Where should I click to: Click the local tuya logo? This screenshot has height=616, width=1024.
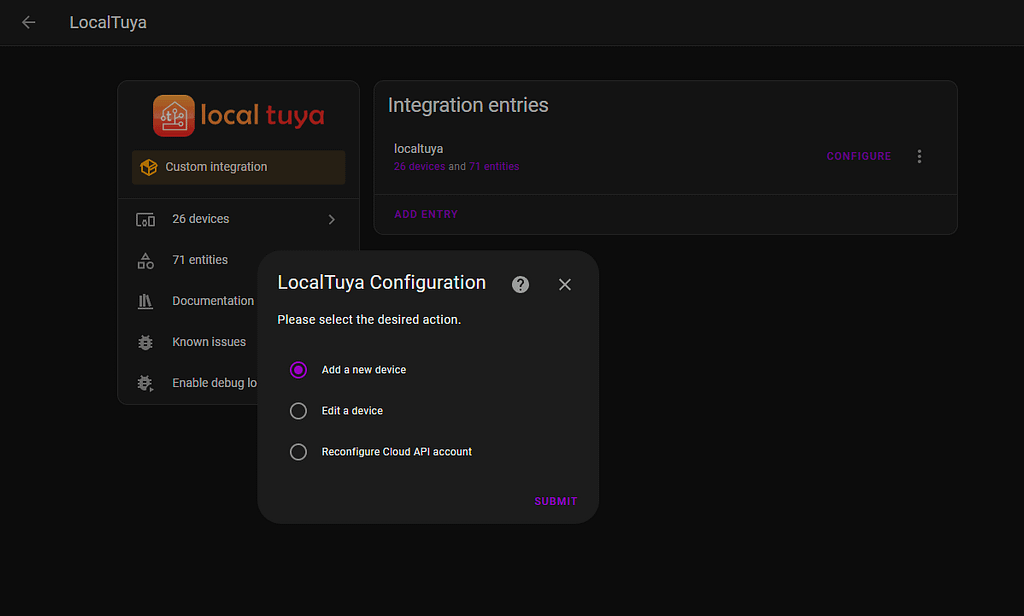238,116
